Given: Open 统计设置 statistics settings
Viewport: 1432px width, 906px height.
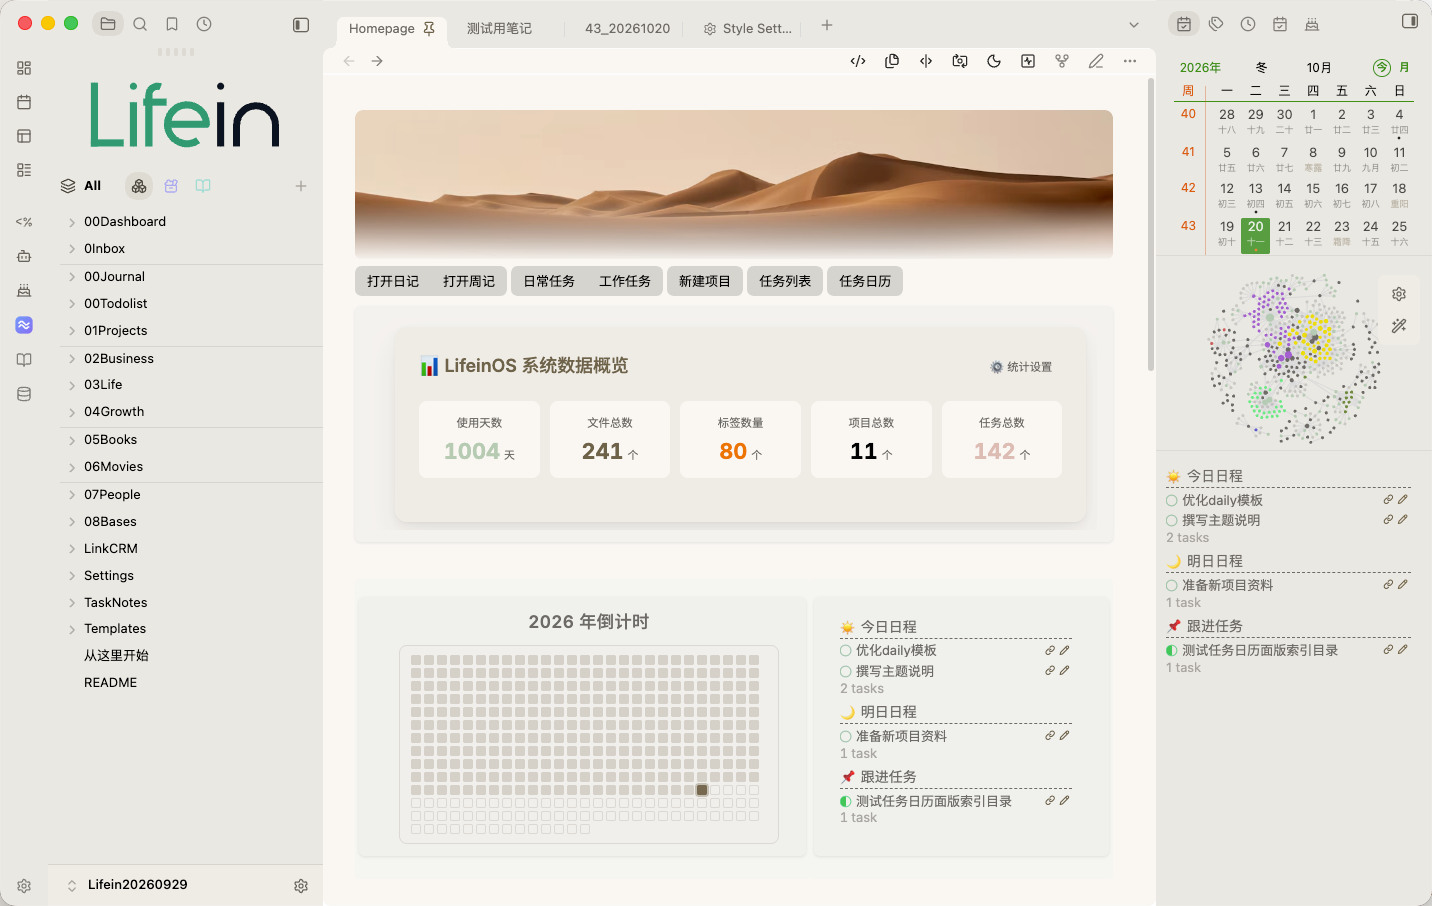Looking at the screenshot, I should click(1021, 367).
